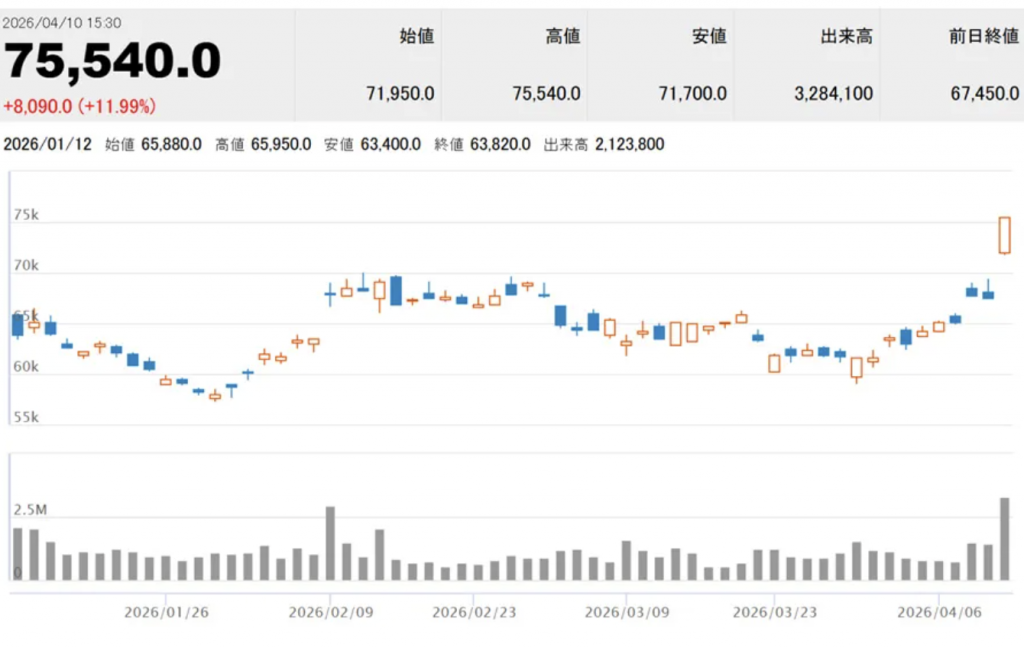Viewport: 1024px width, 648px height.
Task: Click the tallest volume bar at far right
Action: [x=1004, y=539]
